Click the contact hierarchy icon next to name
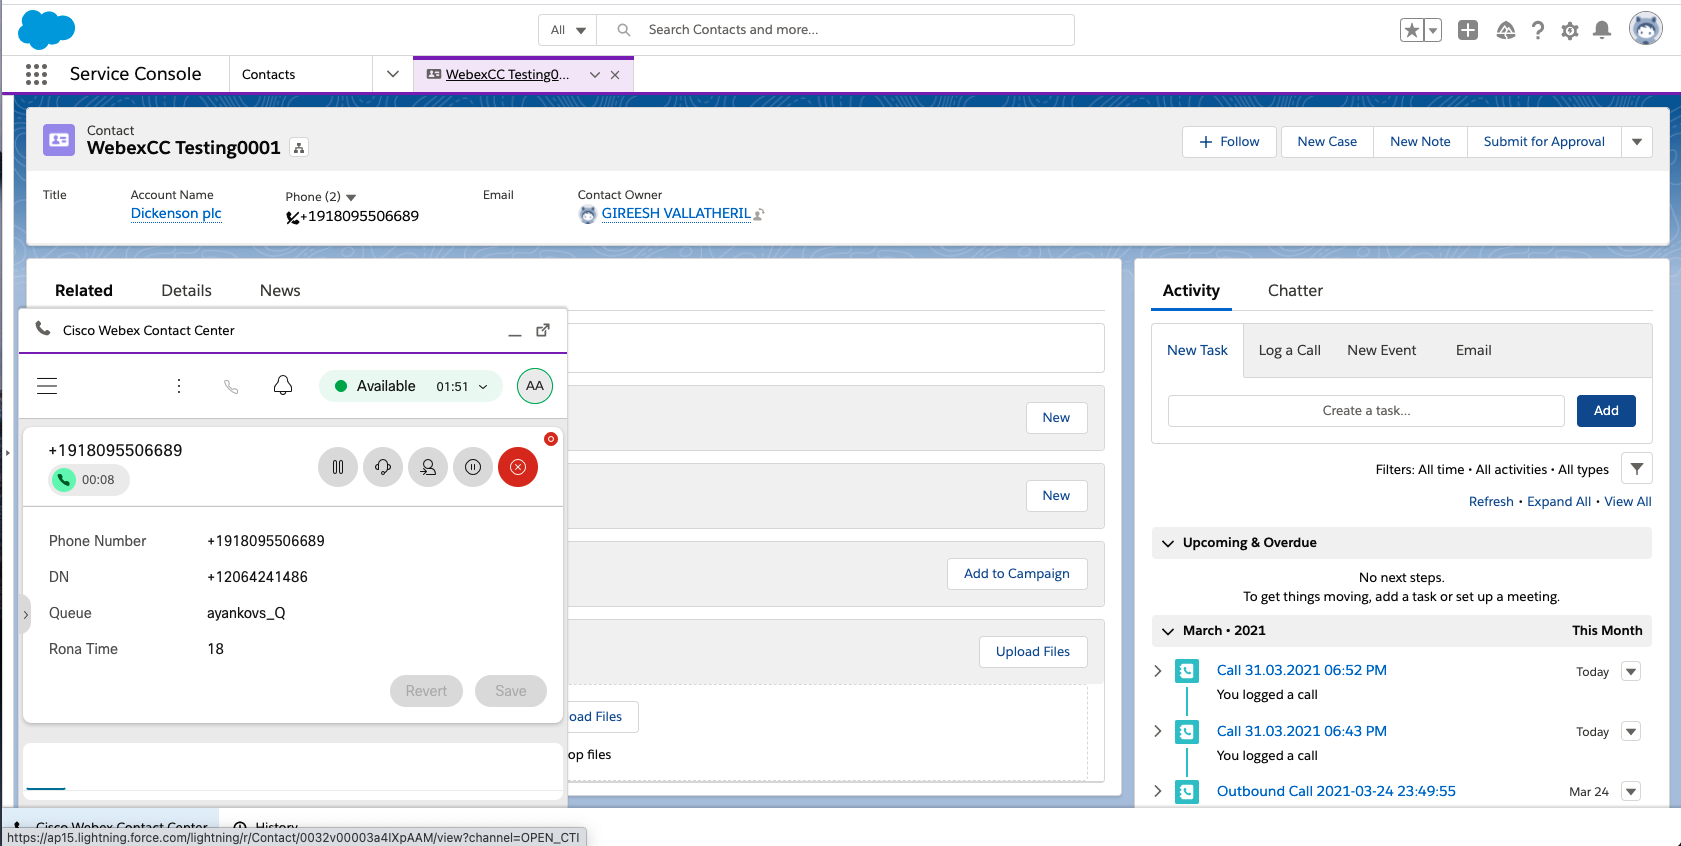 point(299,147)
